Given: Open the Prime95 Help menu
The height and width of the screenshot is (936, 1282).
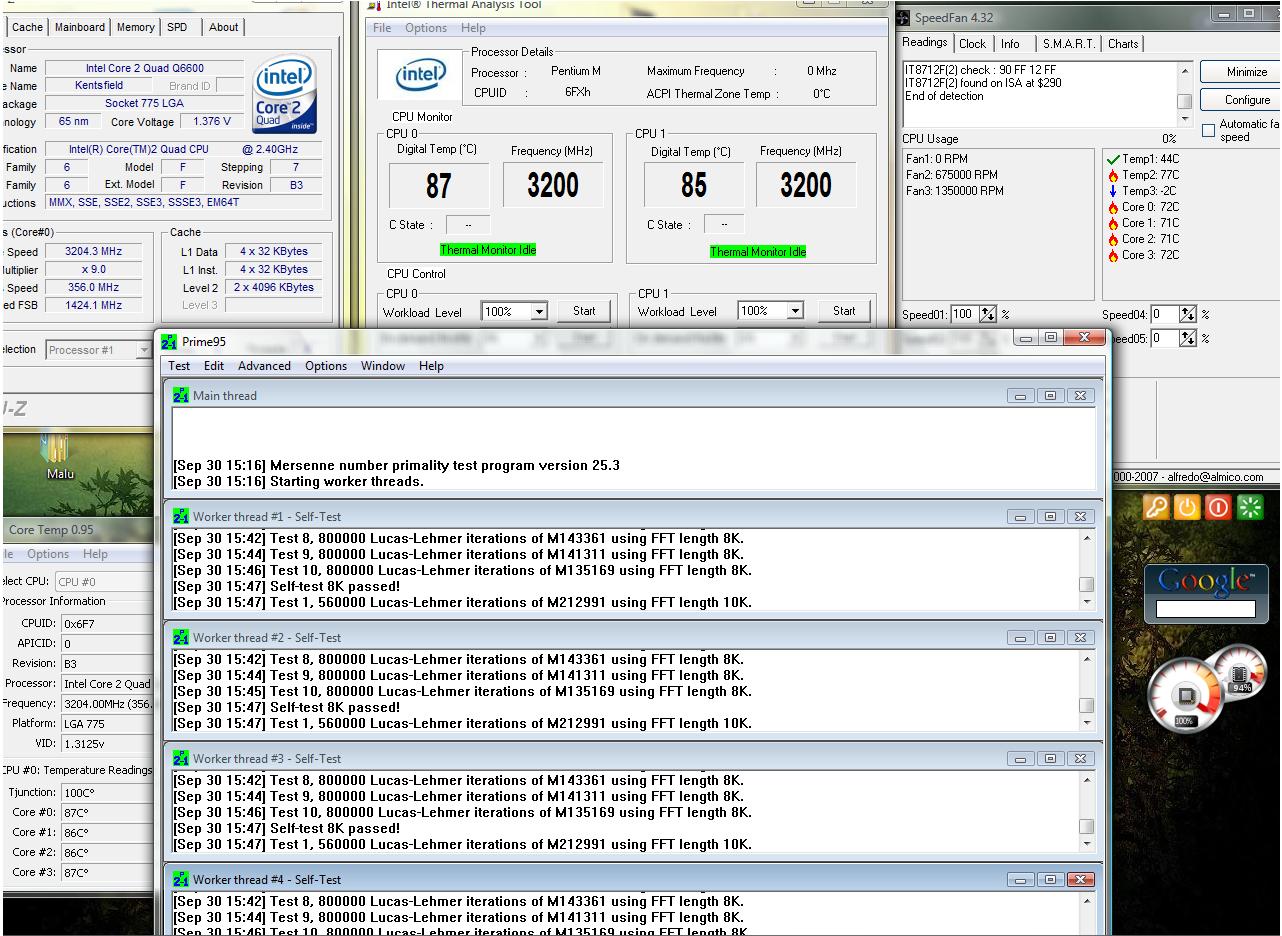Looking at the screenshot, I should 431,366.
